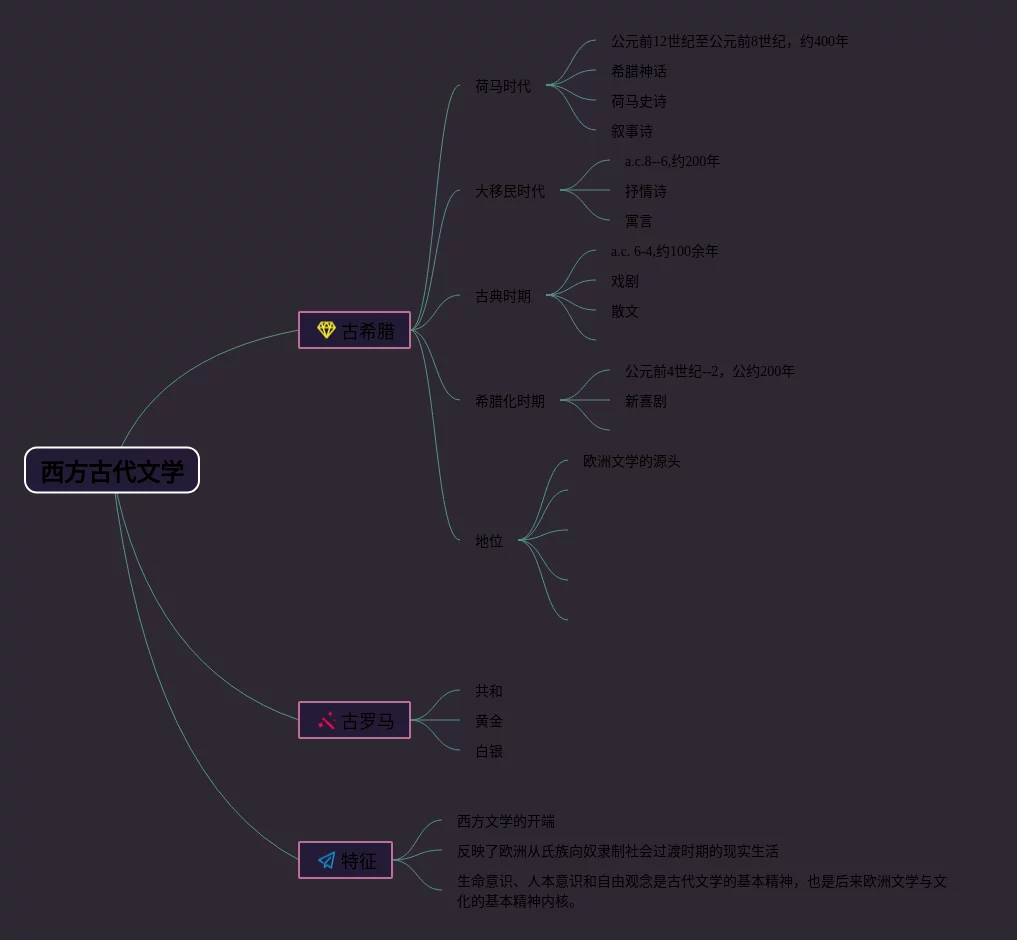Click the diamond icon on 古希腊 node
The image size is (1017, 940).
[x=326, y=330]
